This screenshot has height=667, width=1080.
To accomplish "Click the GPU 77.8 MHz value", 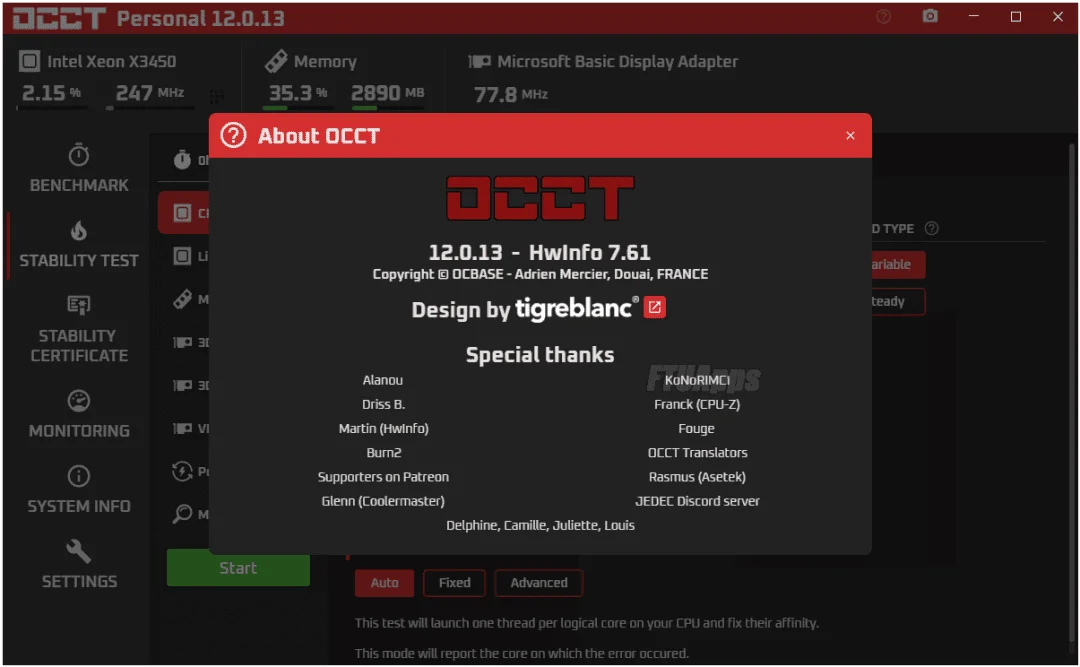I will pos(510,94).
